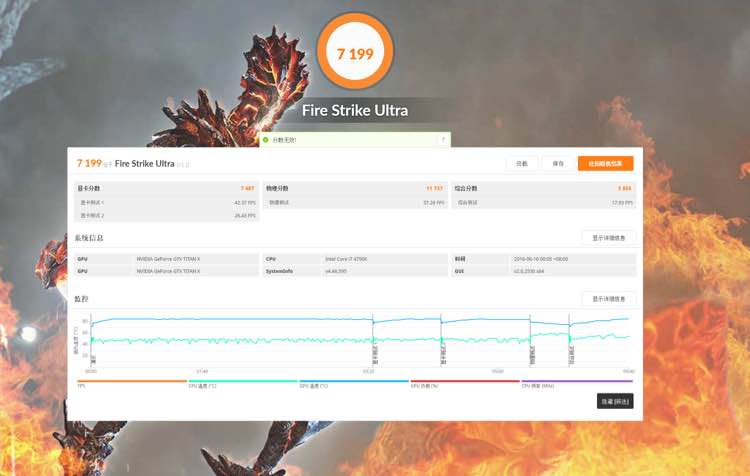The width and height of the screenshot is (750, 476).
Task: Click the system information (系统信息) heading
Action: click(x=89, y=238)
